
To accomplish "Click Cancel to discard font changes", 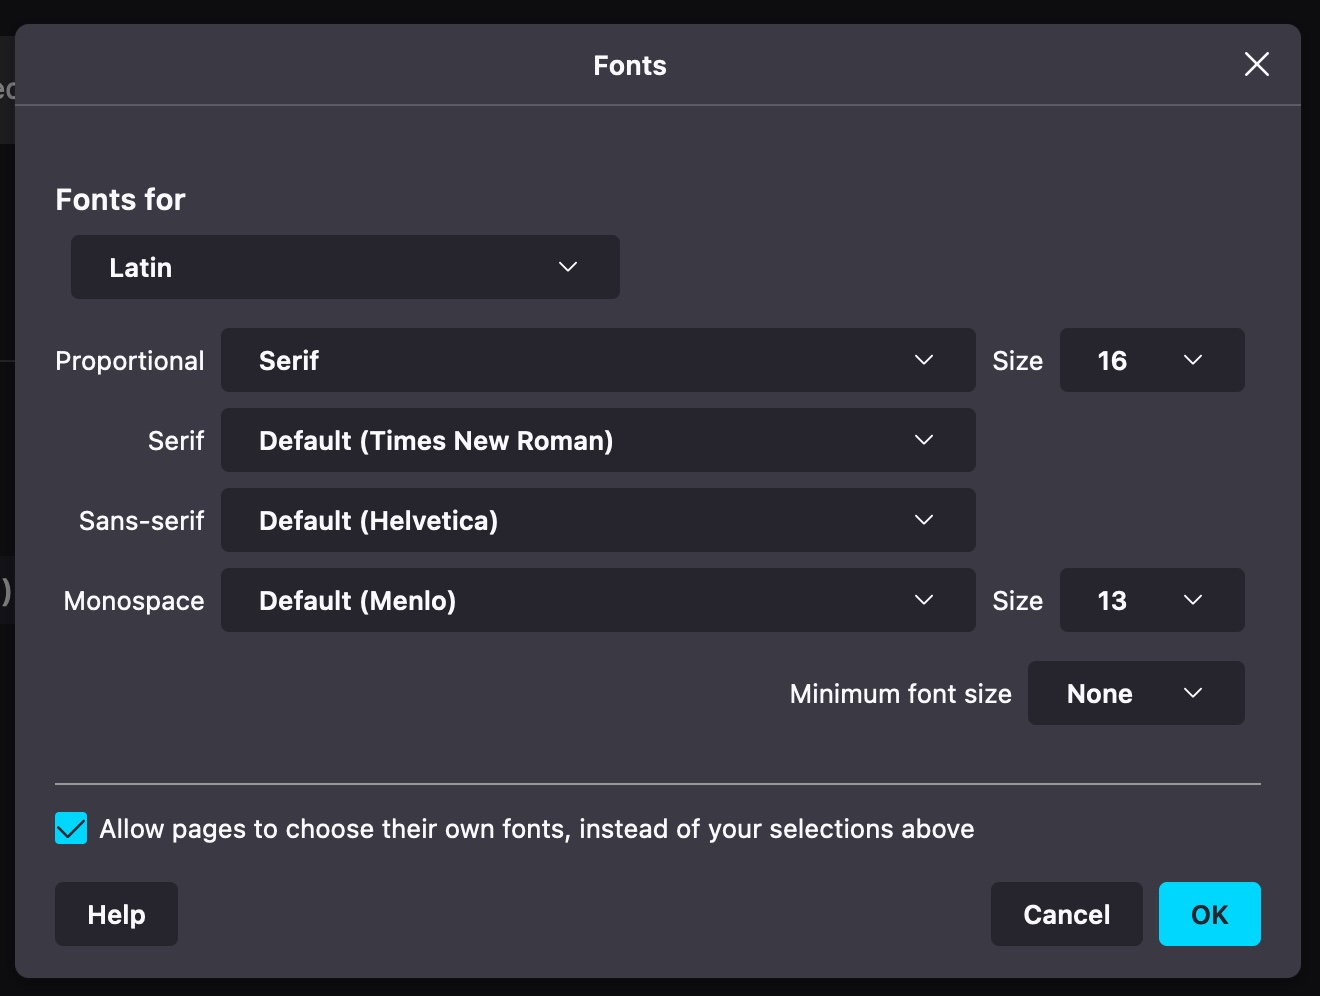I will pos(1066,914).
